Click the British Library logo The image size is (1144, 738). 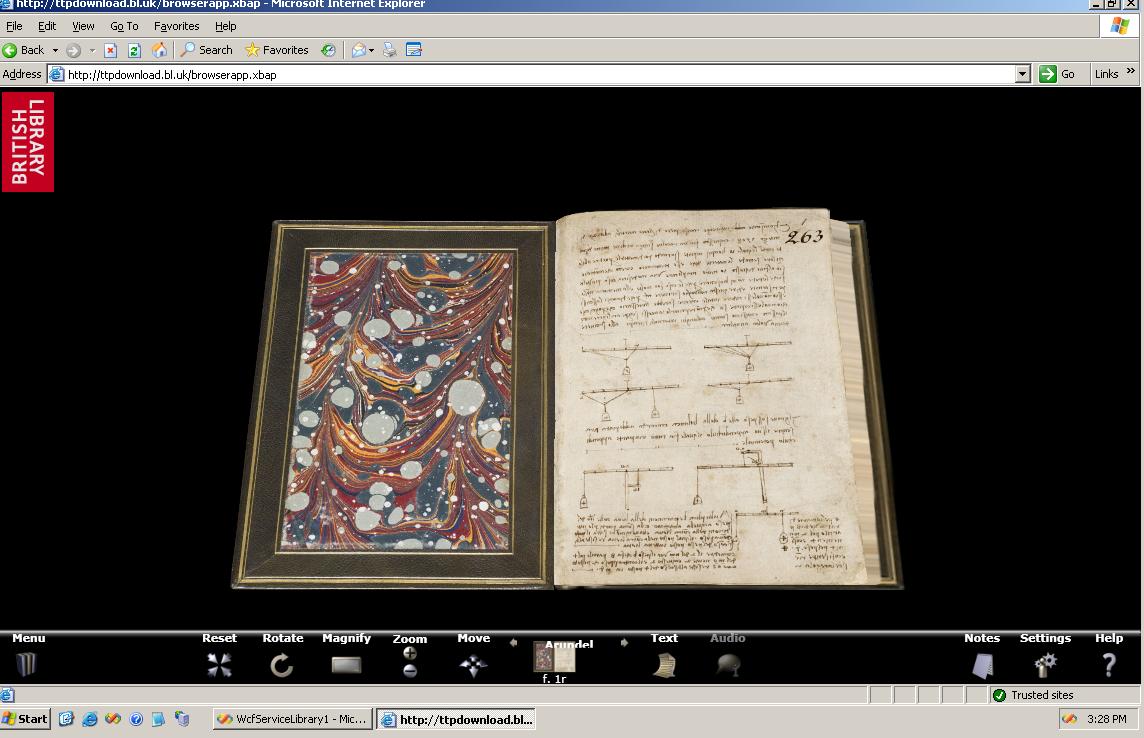(28, 141)
